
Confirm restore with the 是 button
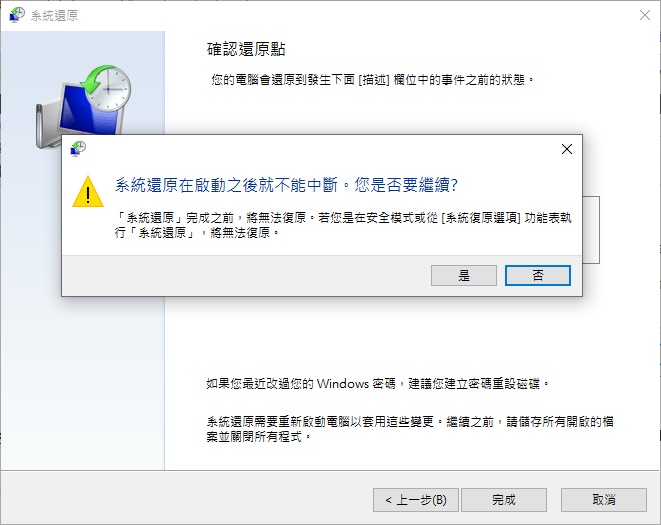tap(464, 275)
